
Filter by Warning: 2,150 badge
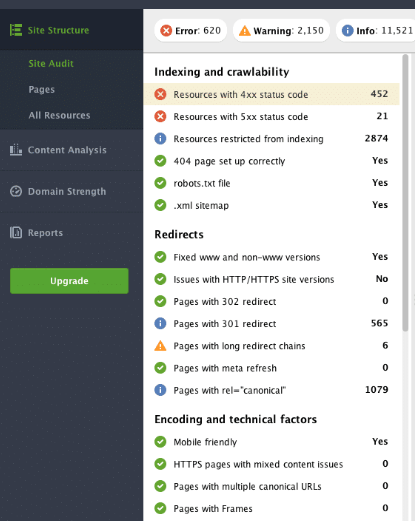tap(281, 31)
